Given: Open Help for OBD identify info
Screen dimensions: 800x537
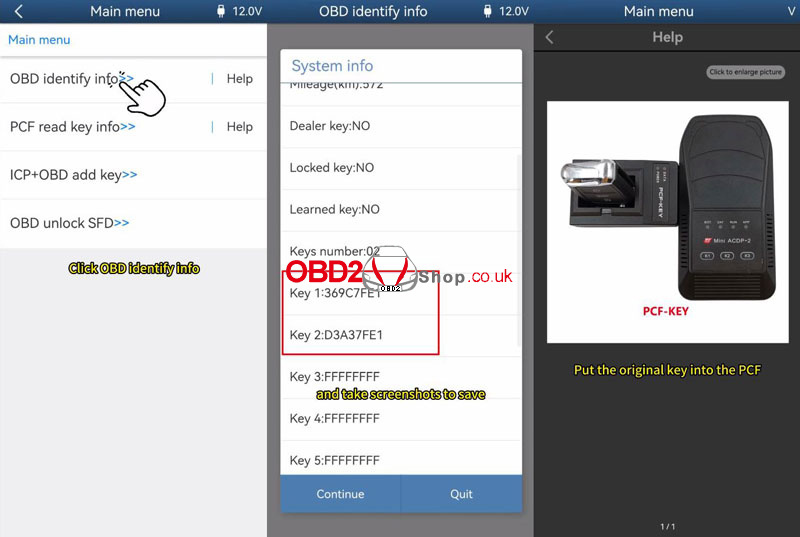Looking at the screenshot, I should [239, 79].
